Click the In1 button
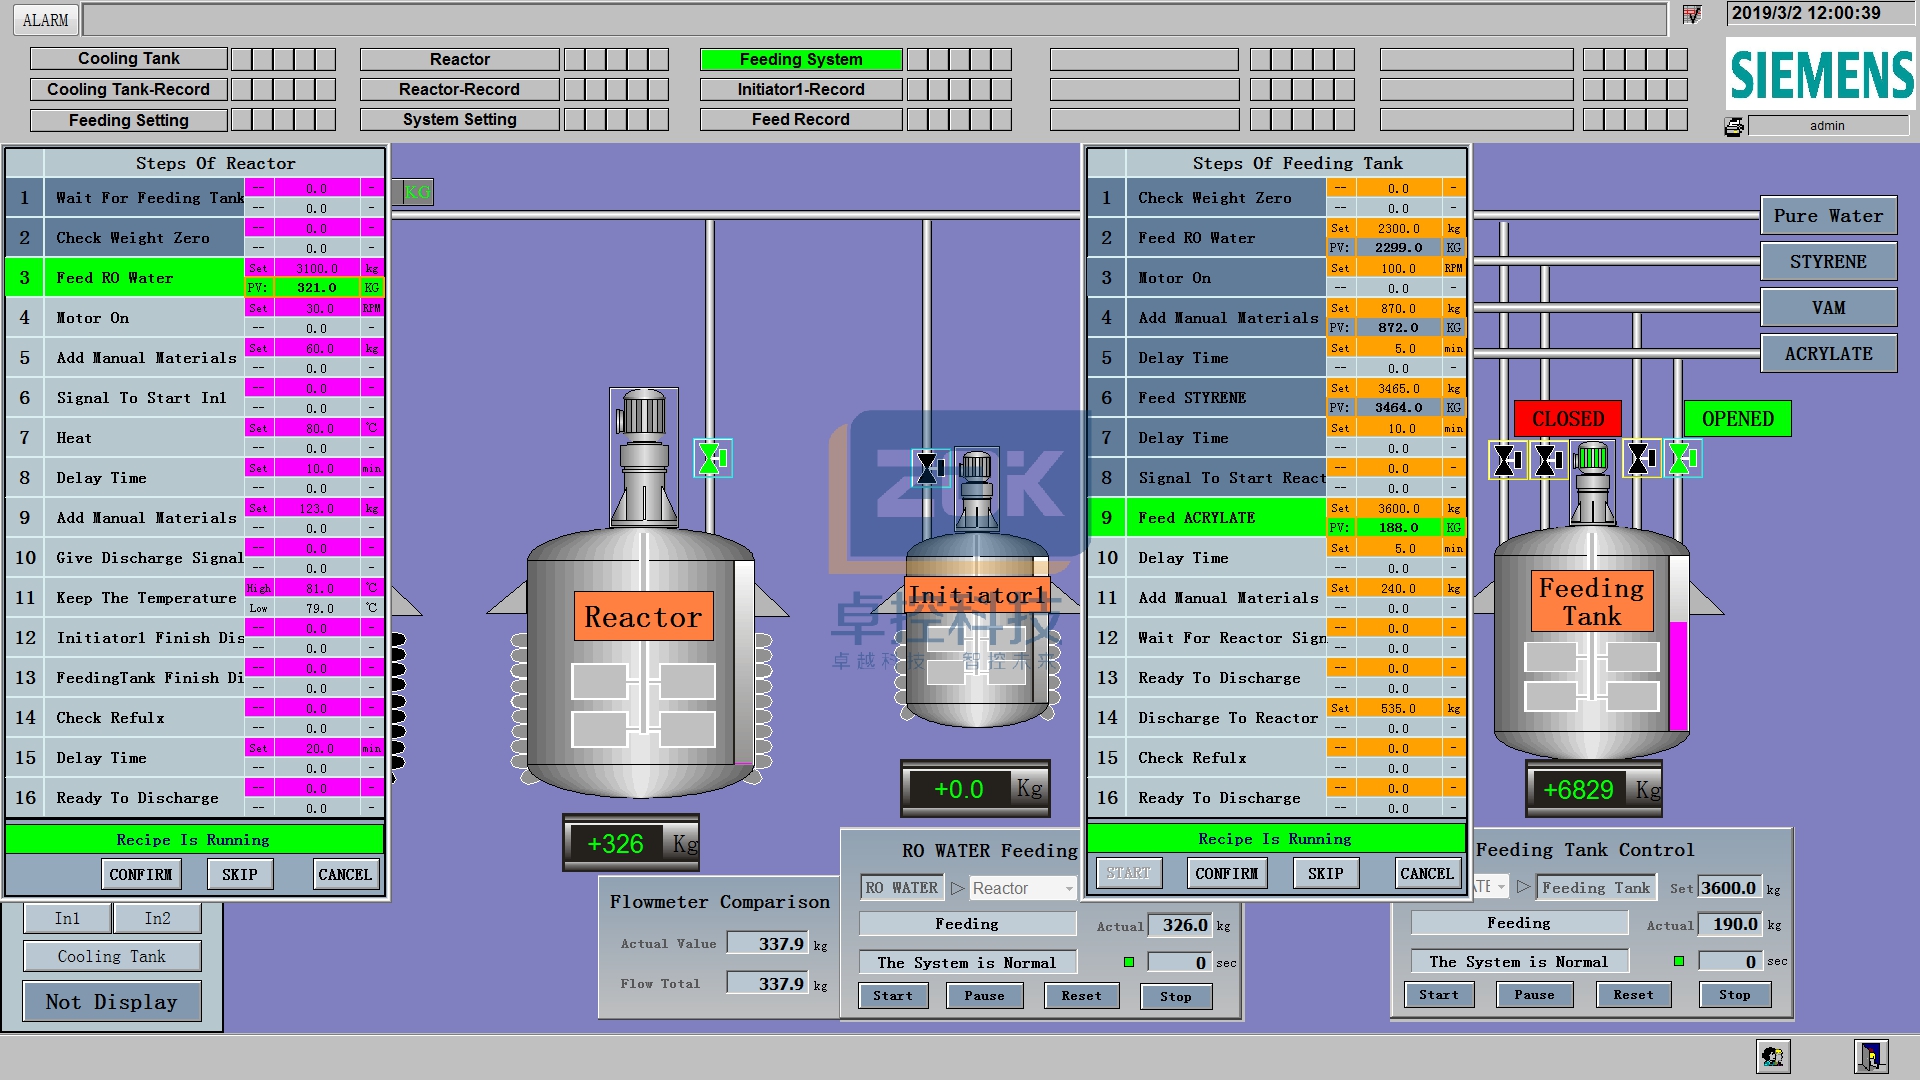This screenshot has width=1920, height=1080. [x=67, y=918]
